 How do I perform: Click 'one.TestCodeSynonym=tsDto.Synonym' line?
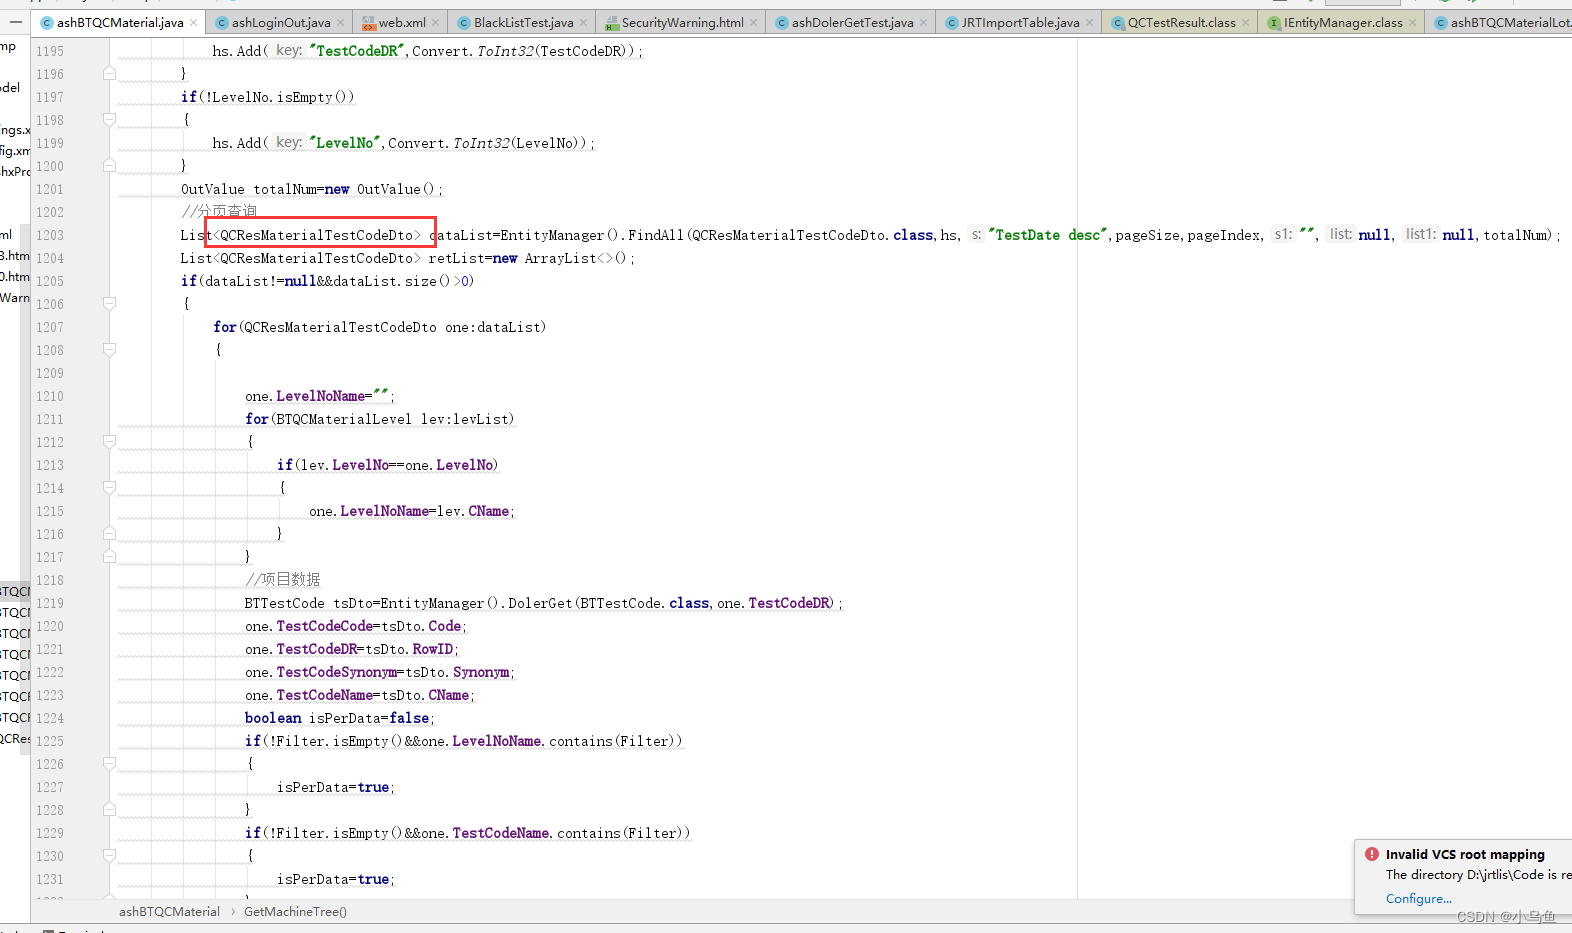[x=380, y=672]
